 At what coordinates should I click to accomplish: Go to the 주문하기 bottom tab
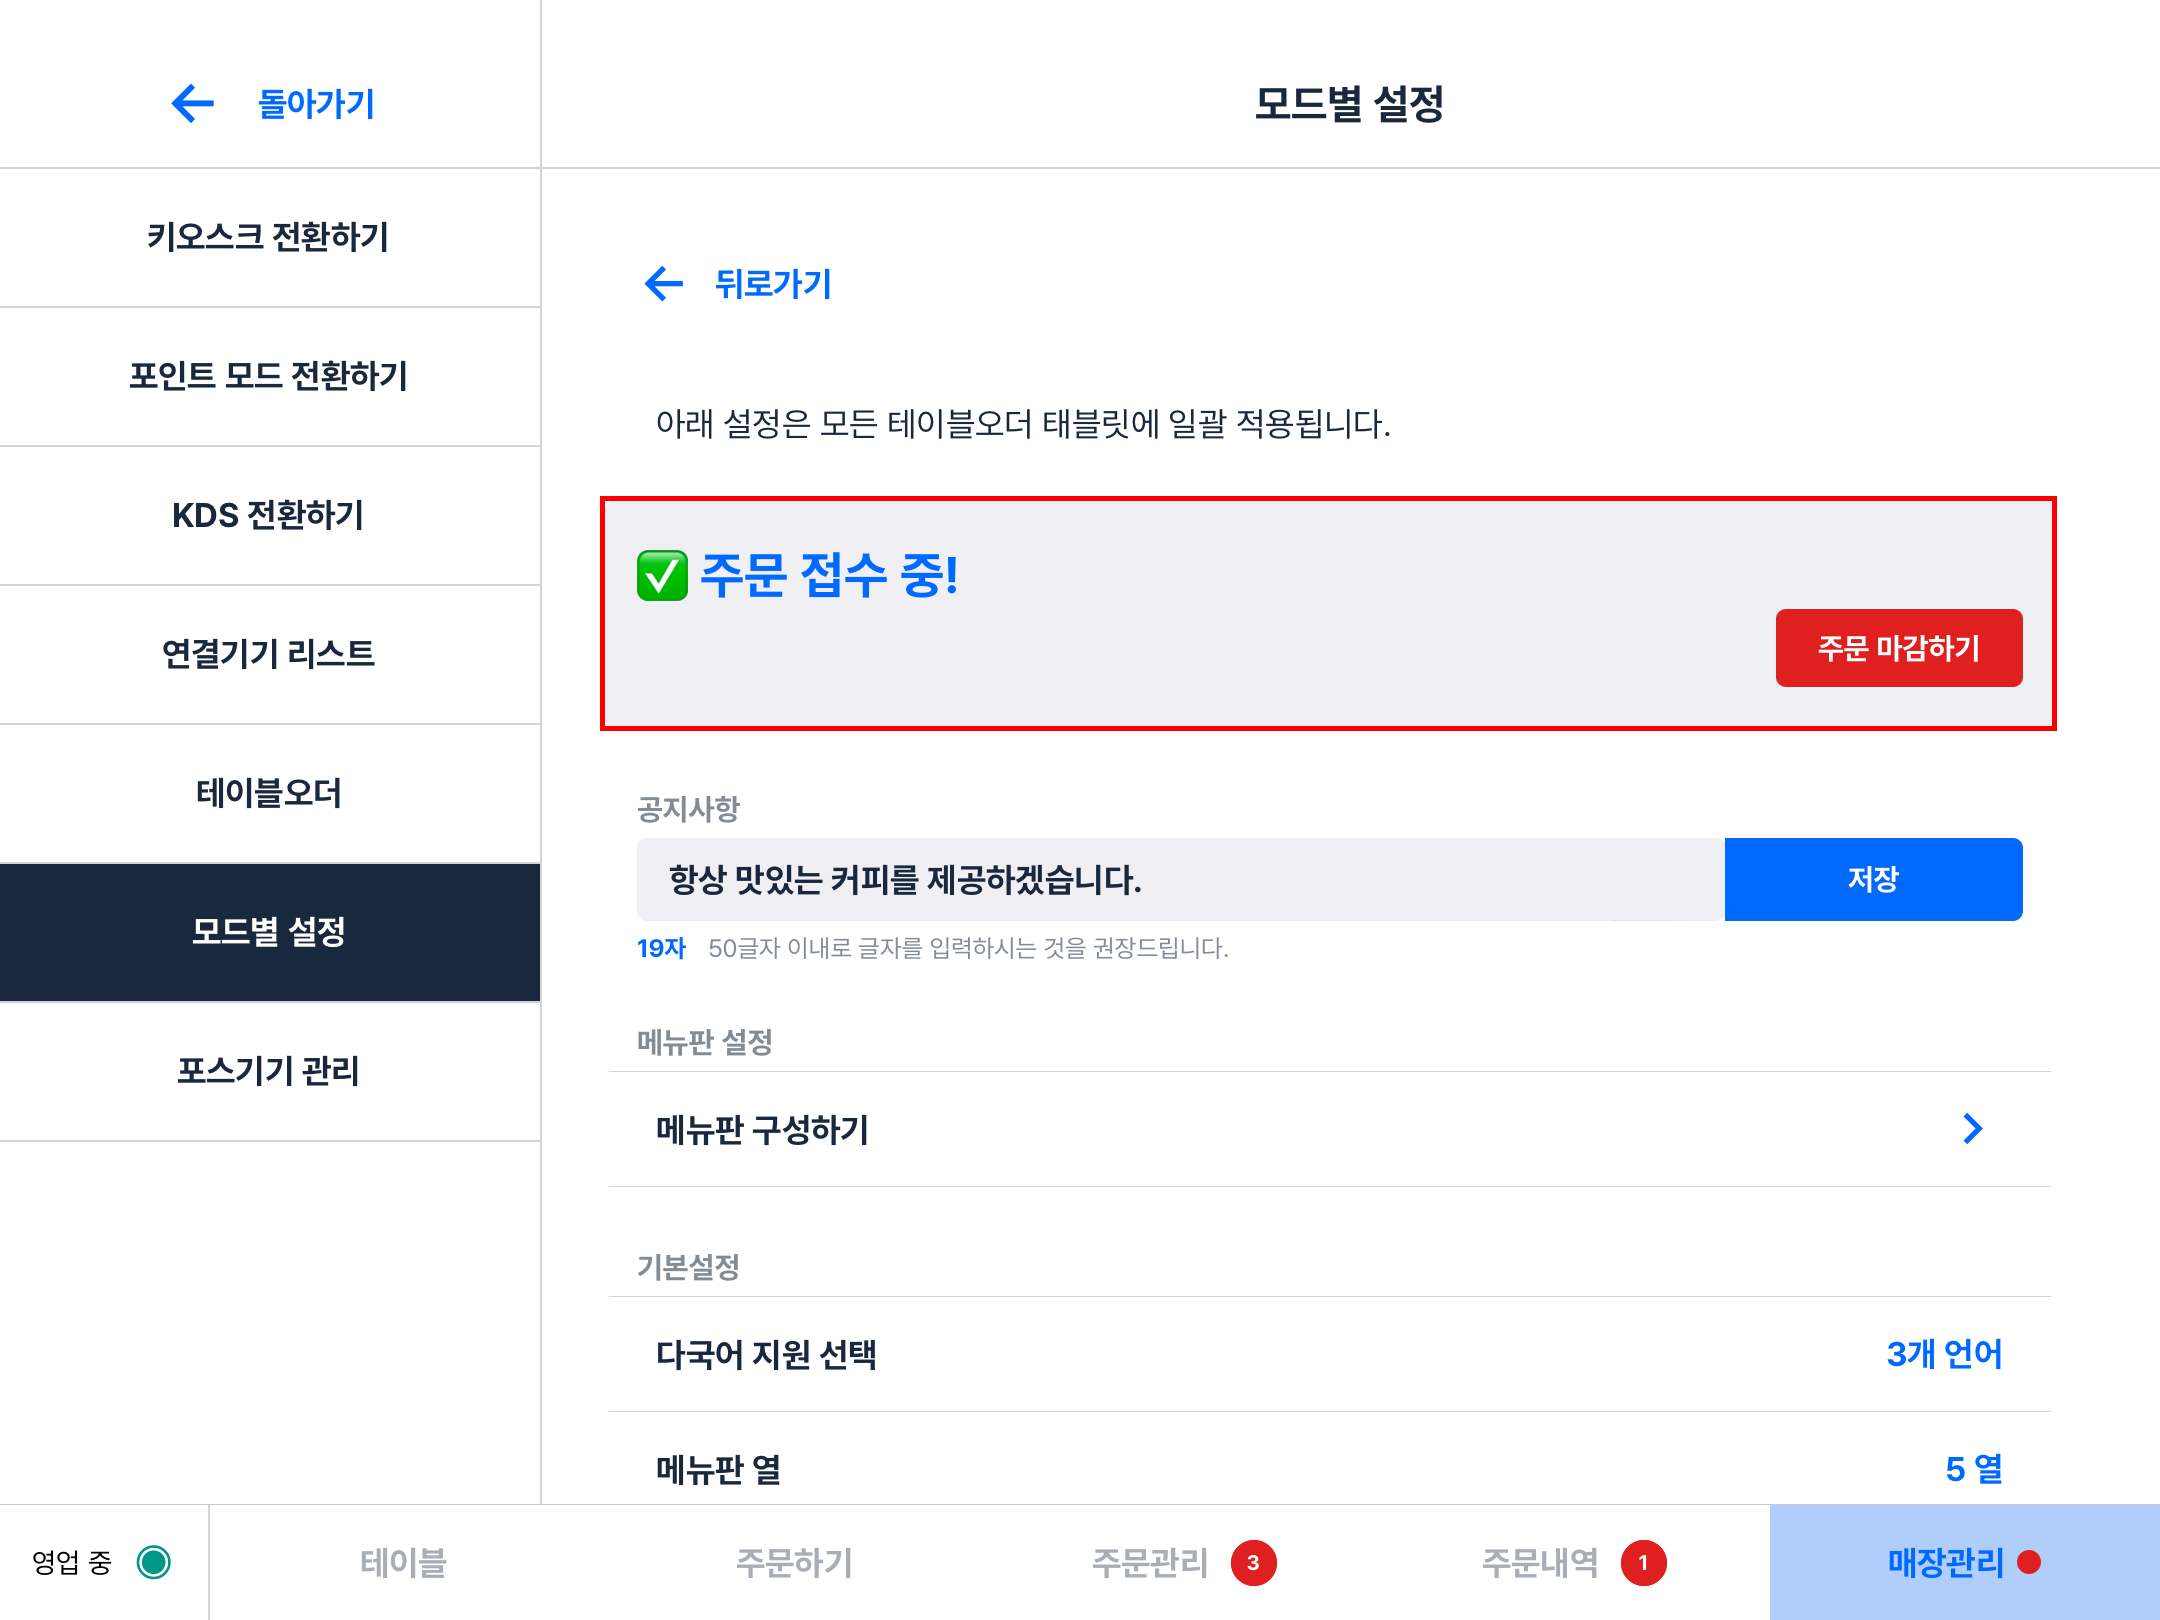point(794,1563)
